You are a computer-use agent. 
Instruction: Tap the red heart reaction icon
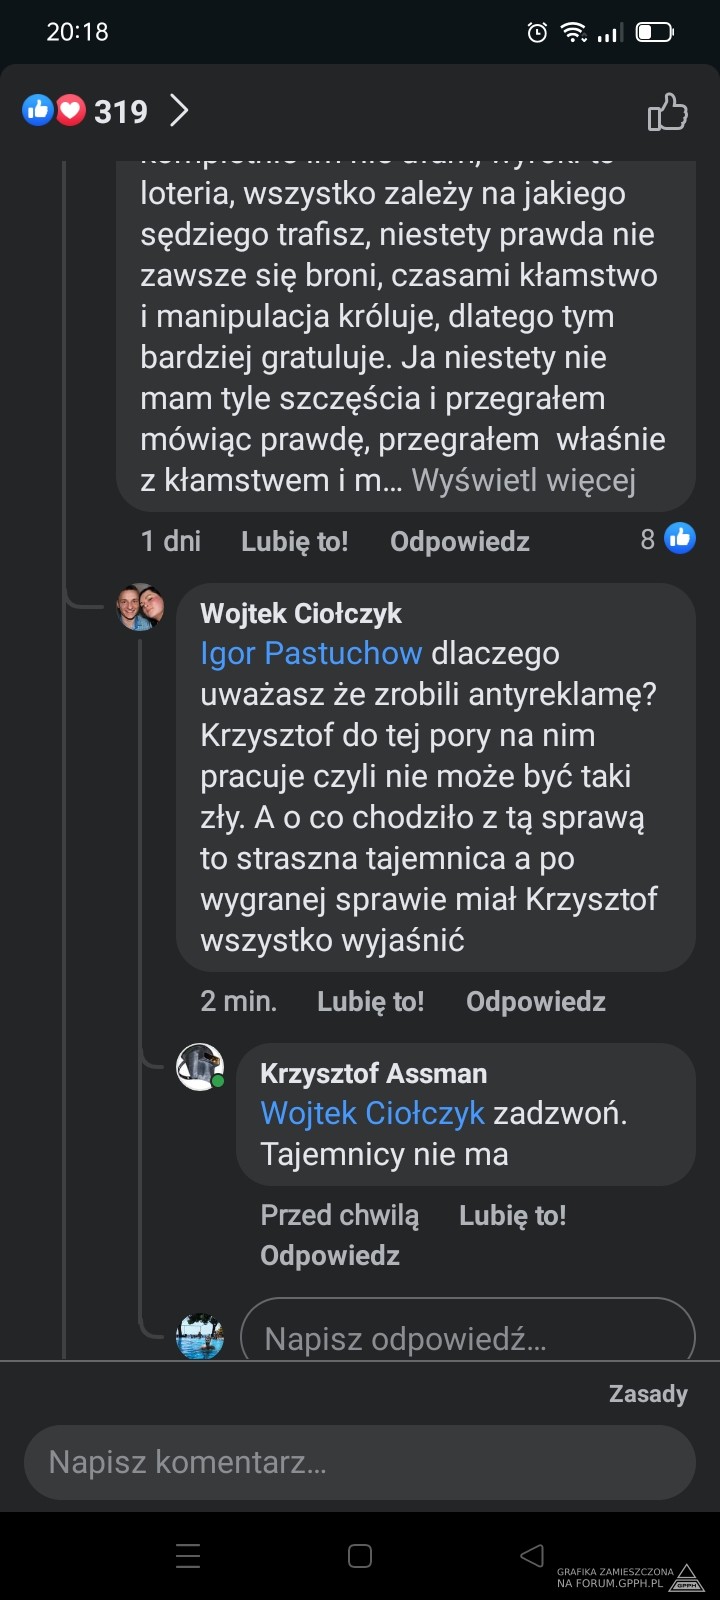click(70, 110)
